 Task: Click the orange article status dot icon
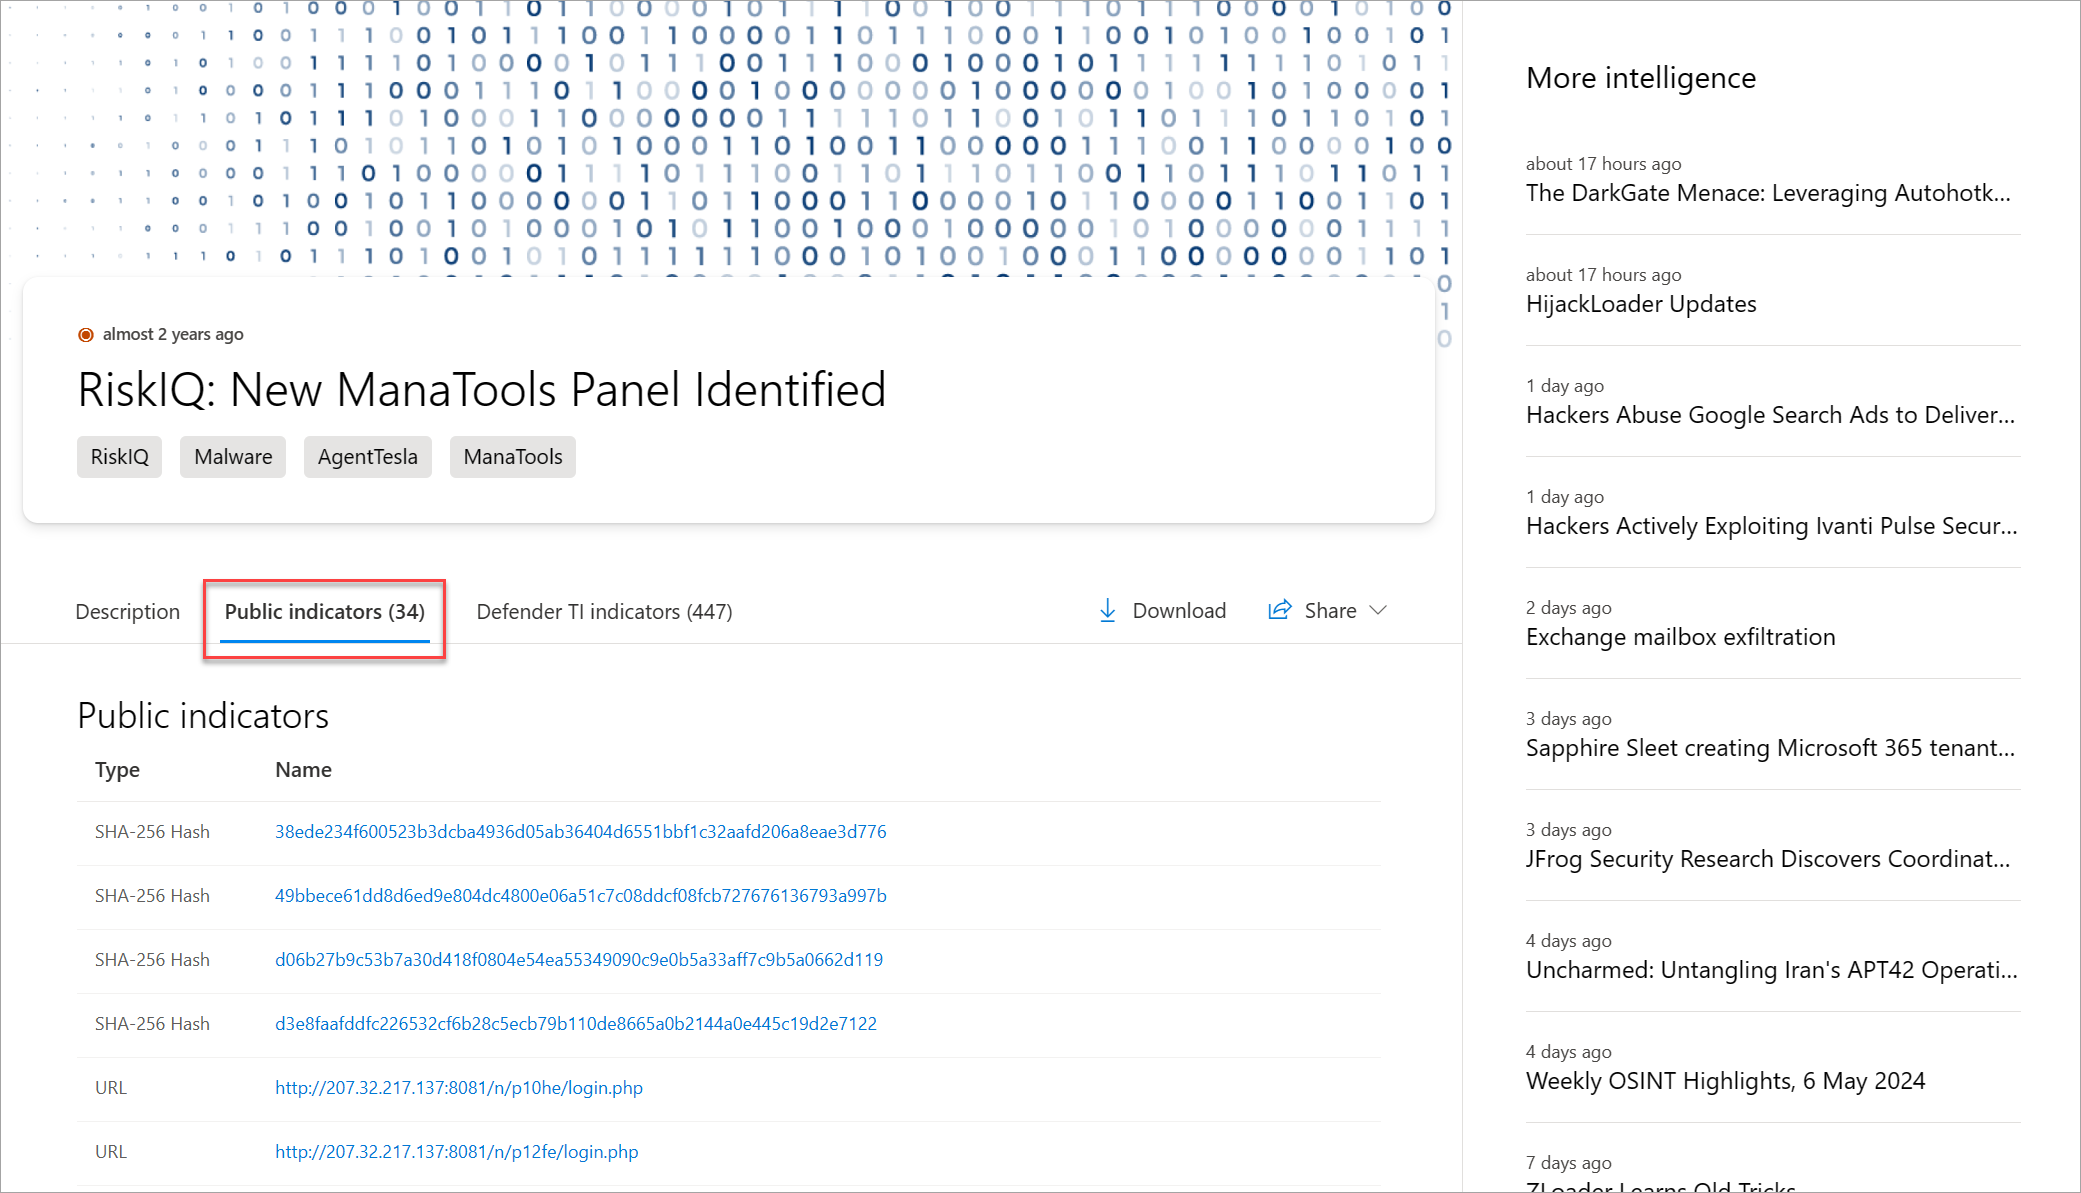tap(86, 335)
